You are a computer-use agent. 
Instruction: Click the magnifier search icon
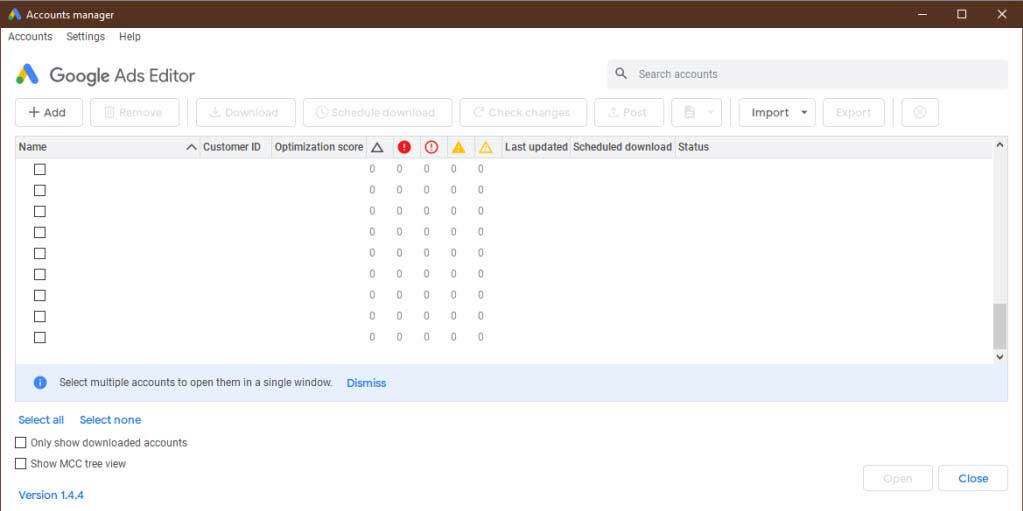pyautogui.click(x=621, y=74)
